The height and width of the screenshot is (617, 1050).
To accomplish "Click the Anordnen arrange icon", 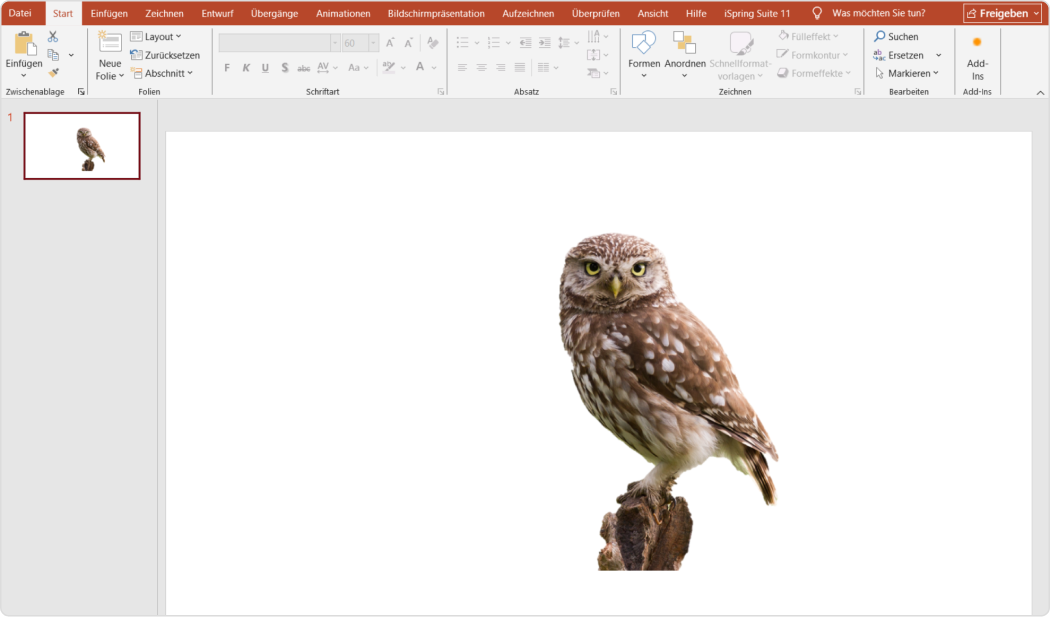I will [x=684, y=46].
